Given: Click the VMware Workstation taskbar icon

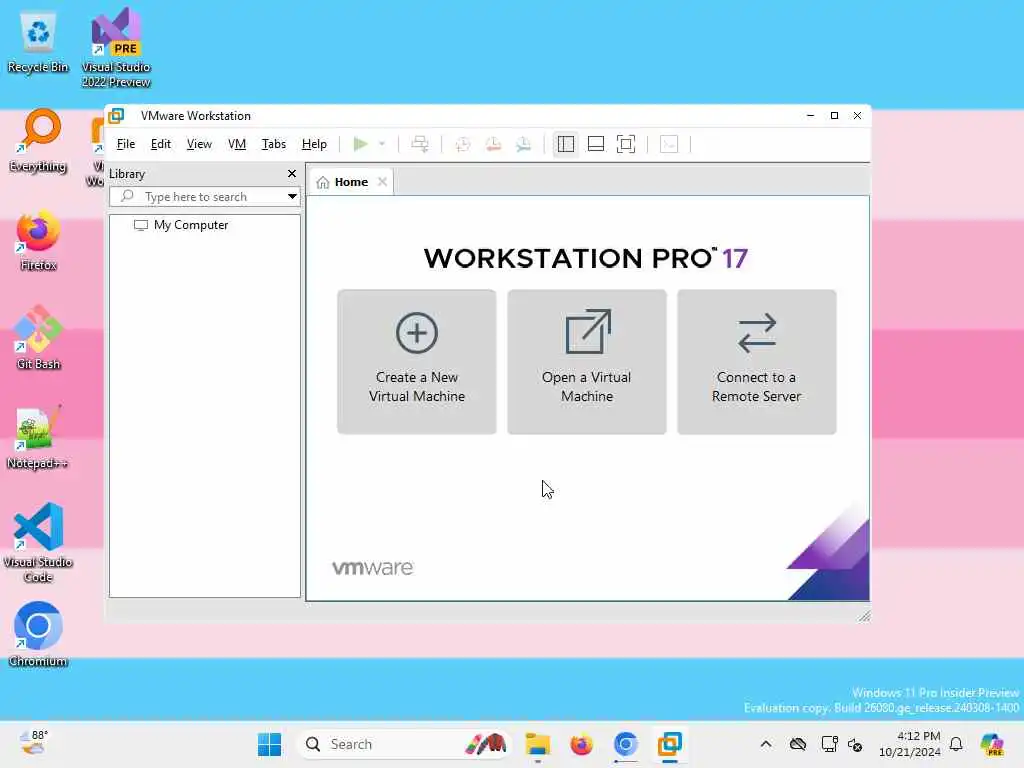Looking at the screenshot, I should pyautogui.click(x=670, y=744).
